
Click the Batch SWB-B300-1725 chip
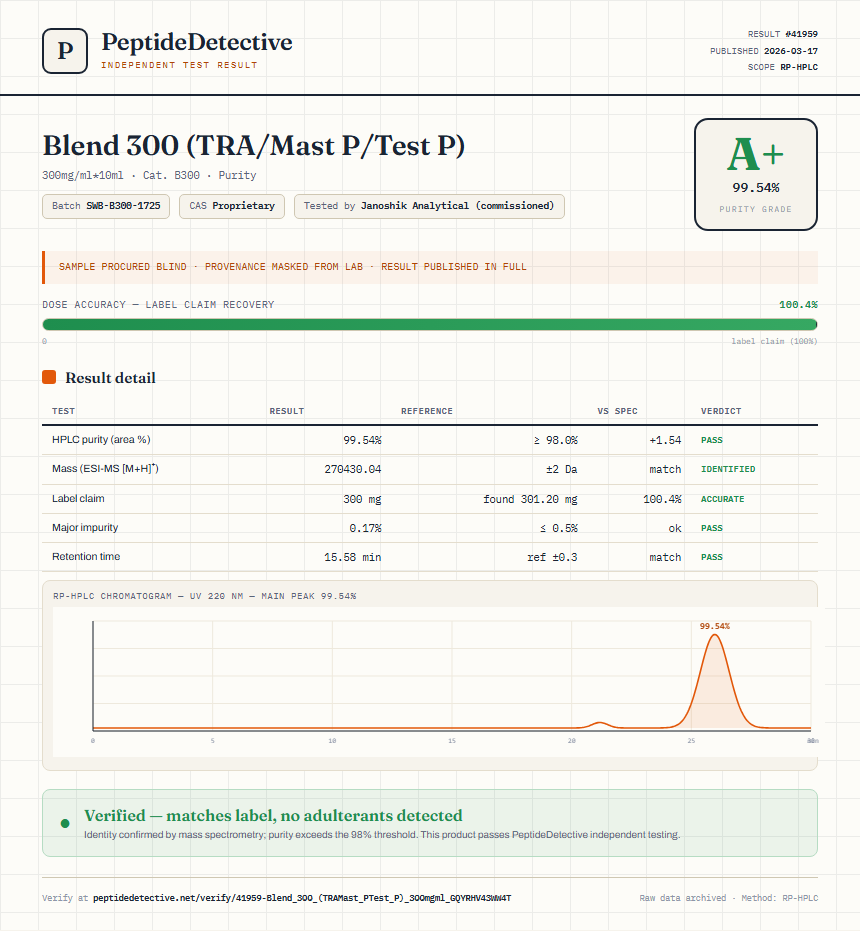106,206
